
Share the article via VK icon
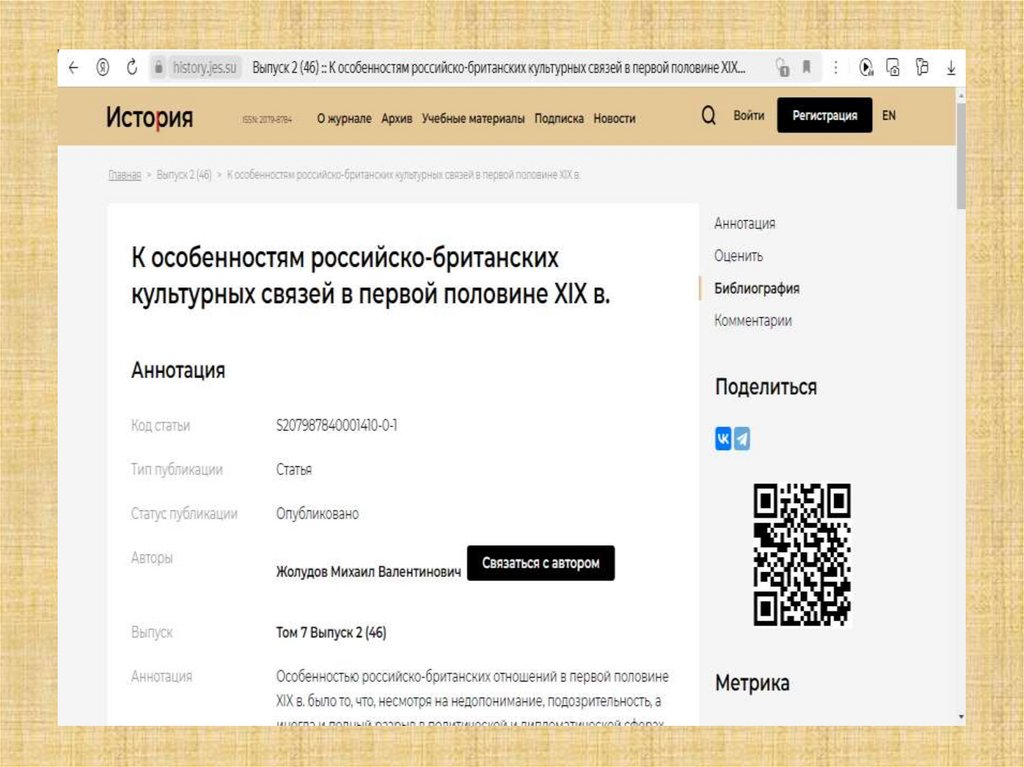[723, 439]
